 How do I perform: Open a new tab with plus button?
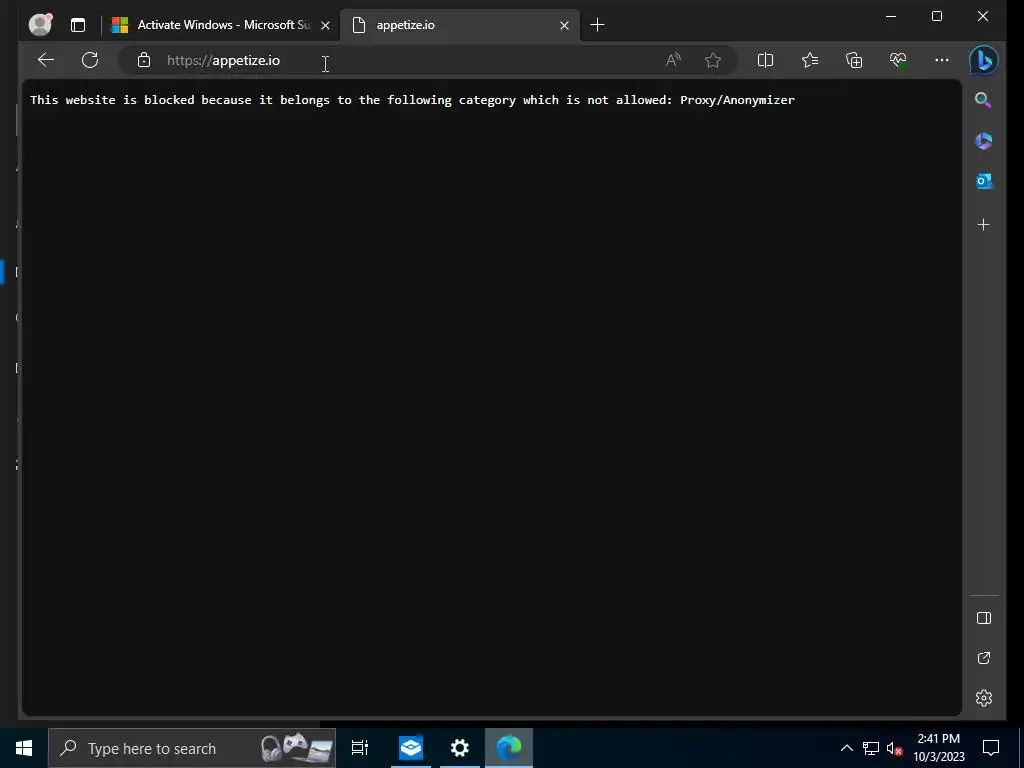click(597, 25)
